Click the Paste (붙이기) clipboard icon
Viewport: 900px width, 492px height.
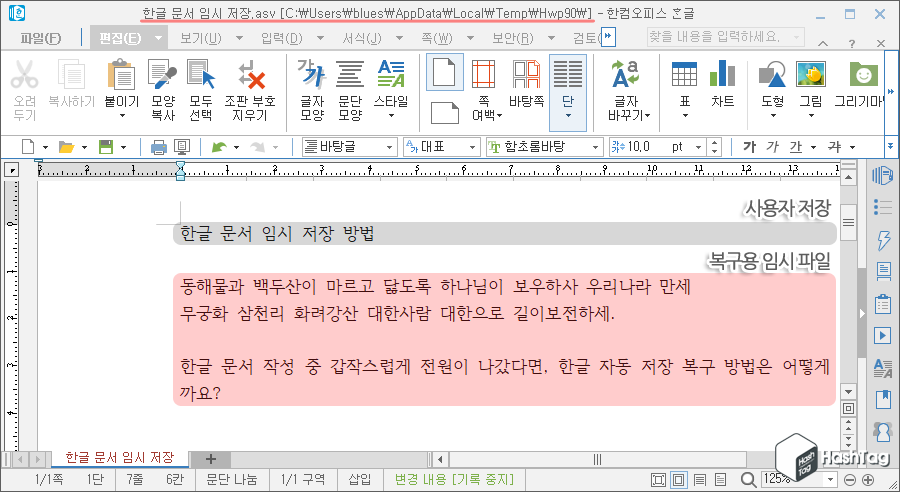122,75
